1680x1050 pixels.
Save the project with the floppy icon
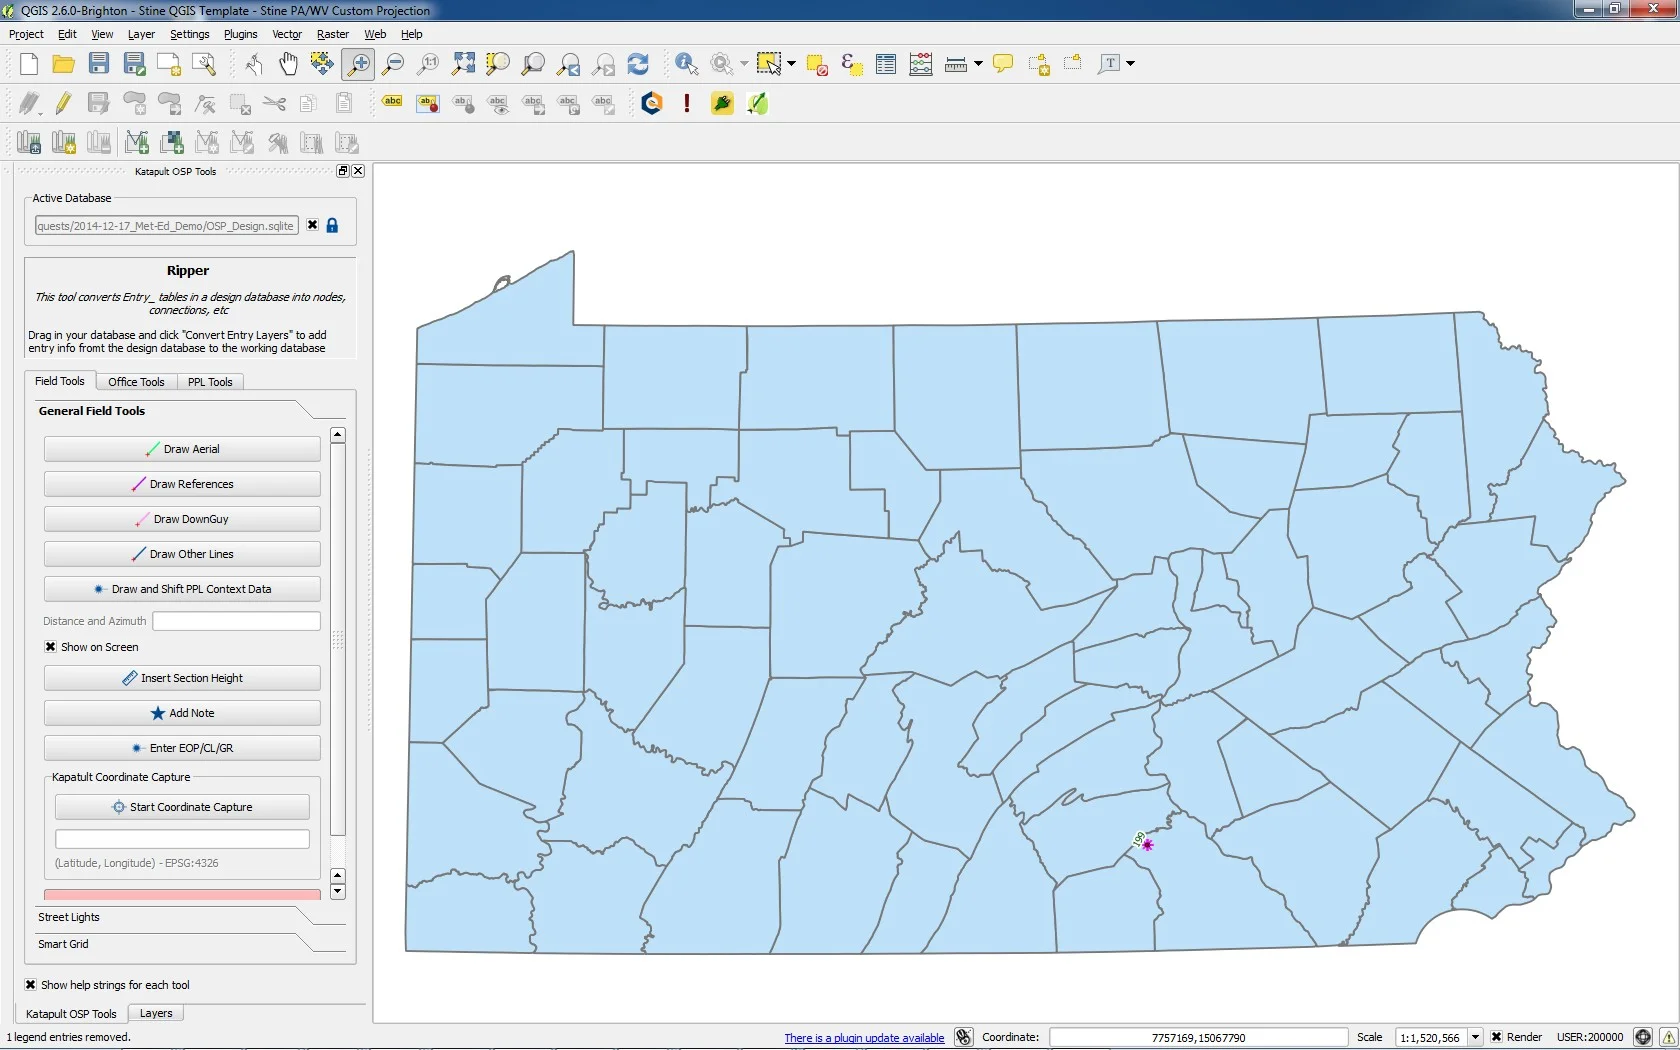pos(99,64)
